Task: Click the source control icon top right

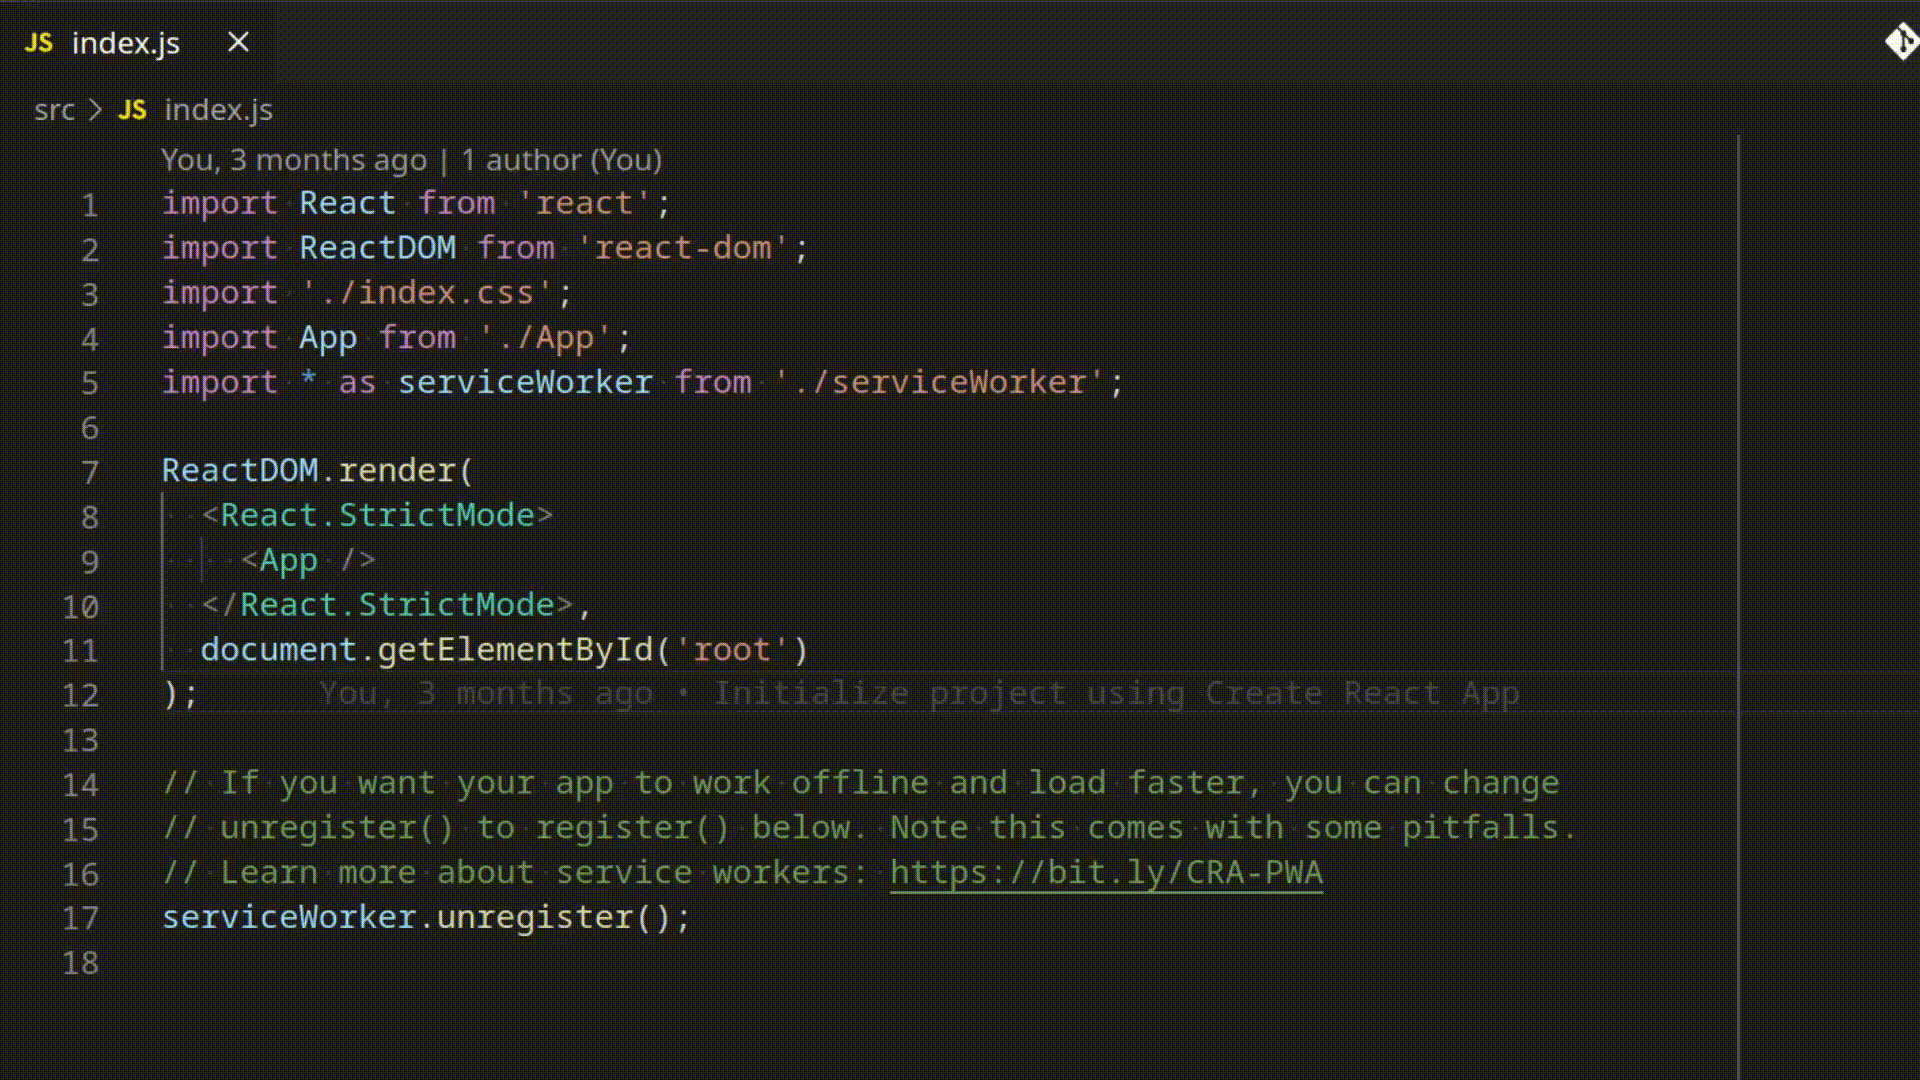Action: [x=1899, y=40]
